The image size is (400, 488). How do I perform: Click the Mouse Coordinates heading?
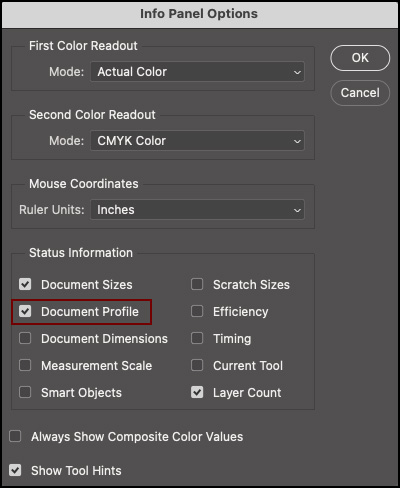tap(84, 184)
